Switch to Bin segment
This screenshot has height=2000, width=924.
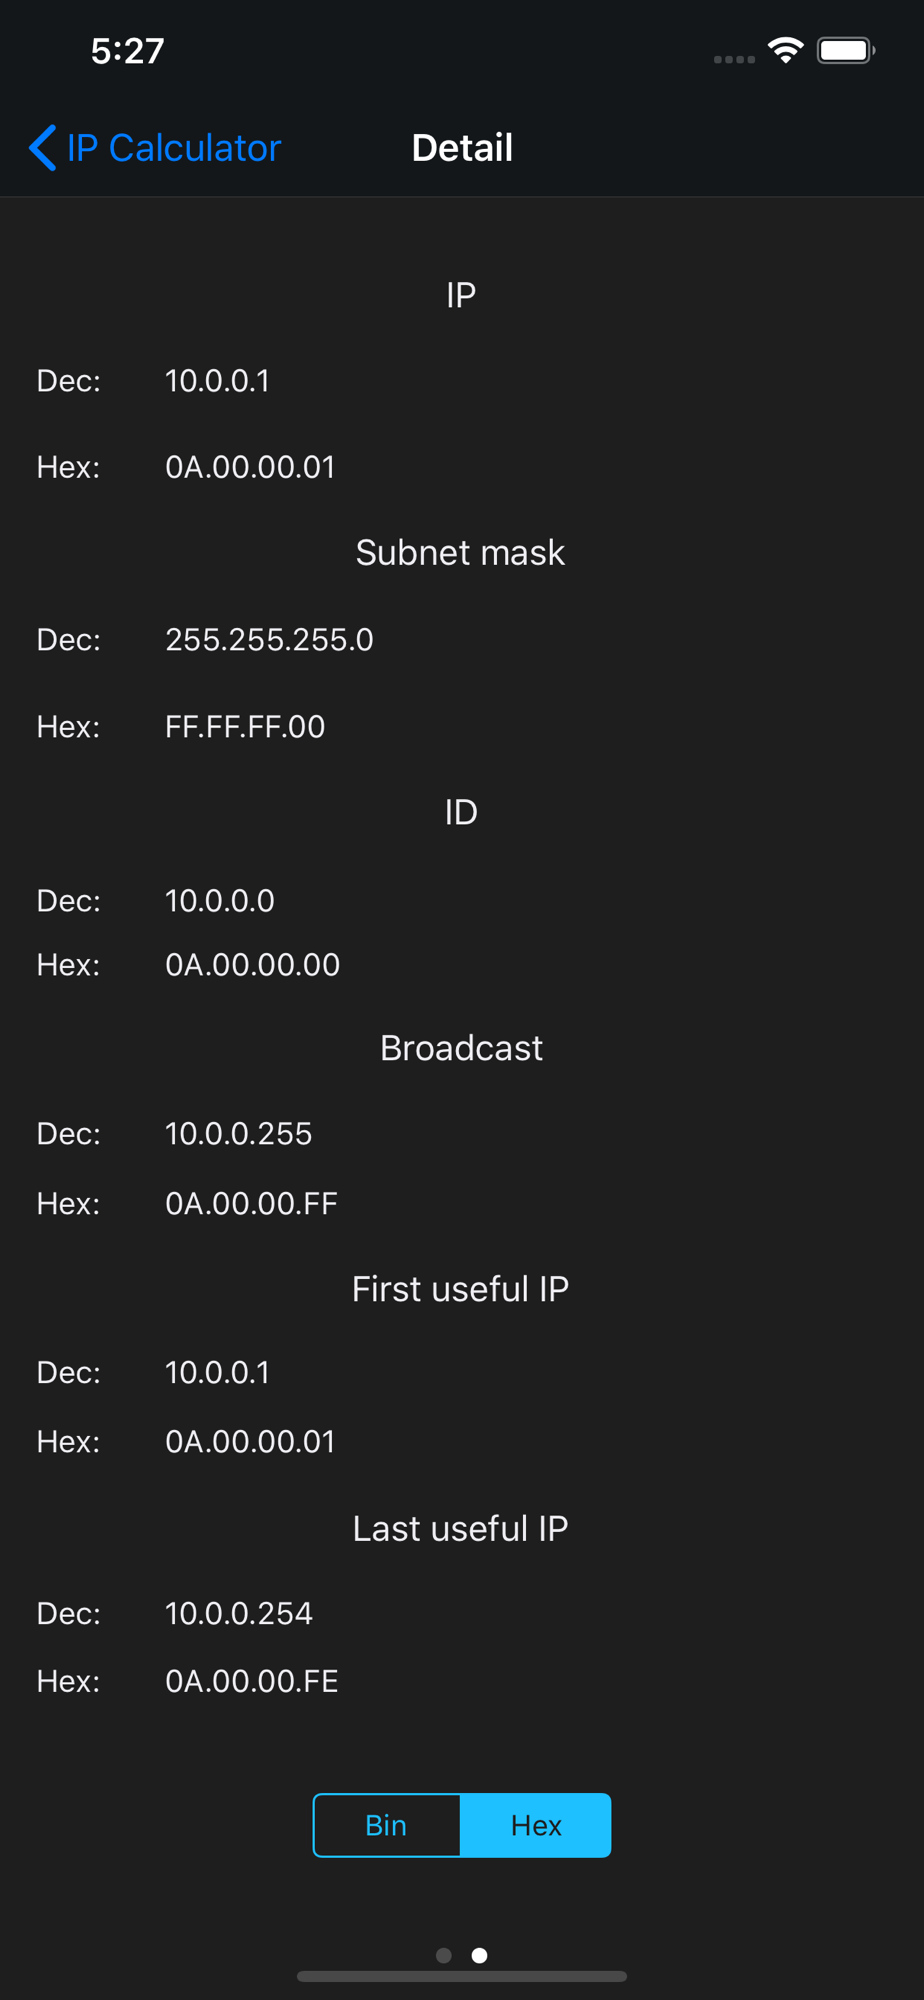tap(387, 1825)
